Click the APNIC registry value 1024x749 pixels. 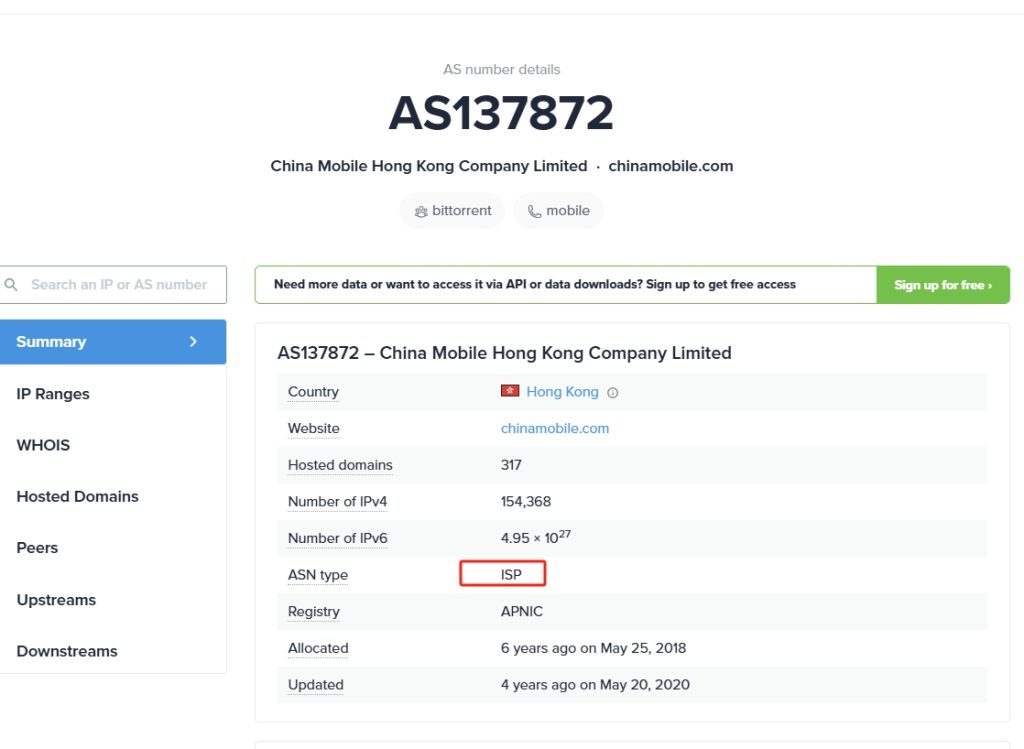(522, 611)
